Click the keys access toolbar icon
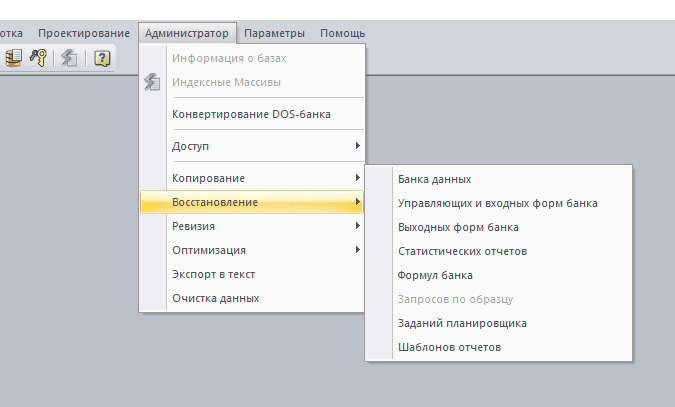The image size is (675, 407). (x=39, y=59)
